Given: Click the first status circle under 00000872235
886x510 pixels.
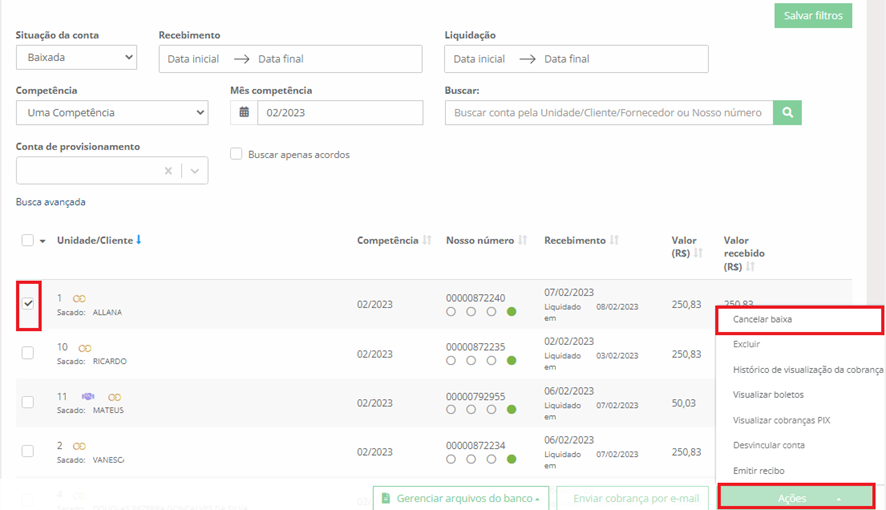Looking at the screenshot, I should tap(450, 360).
